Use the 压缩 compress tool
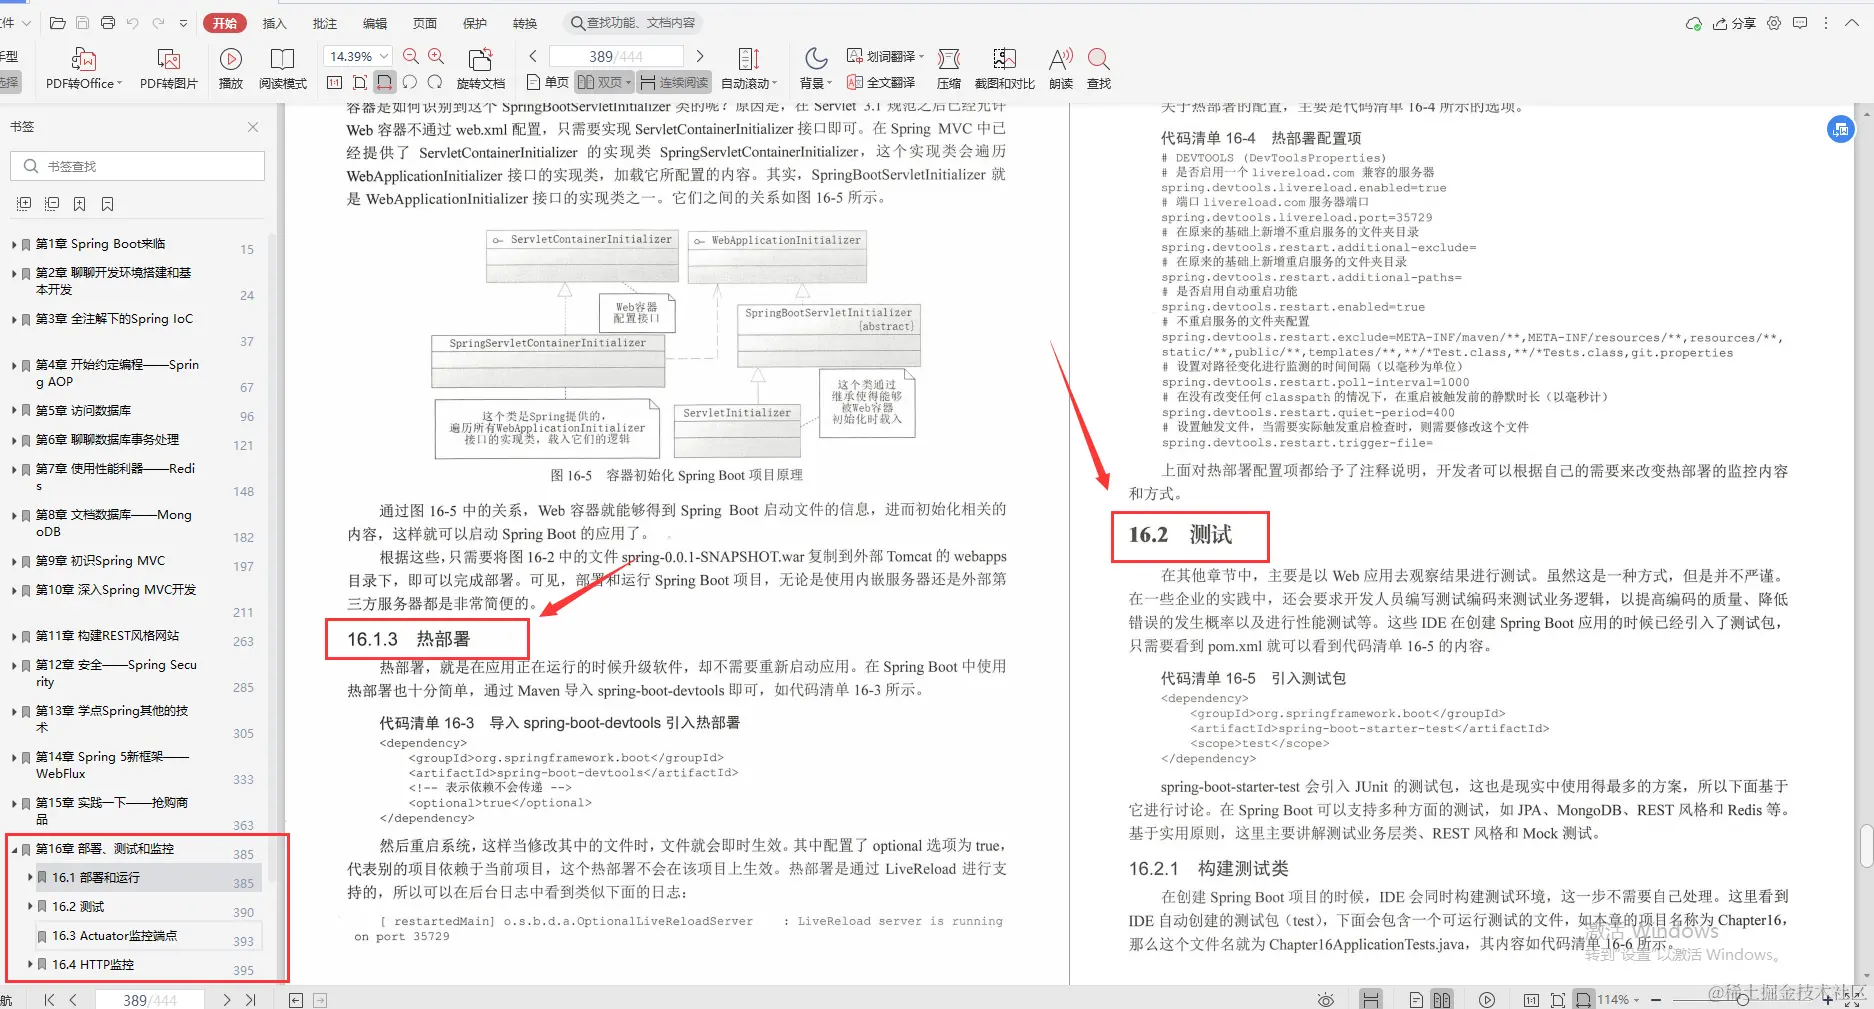1874x1009 pixels. pos(947,67)
